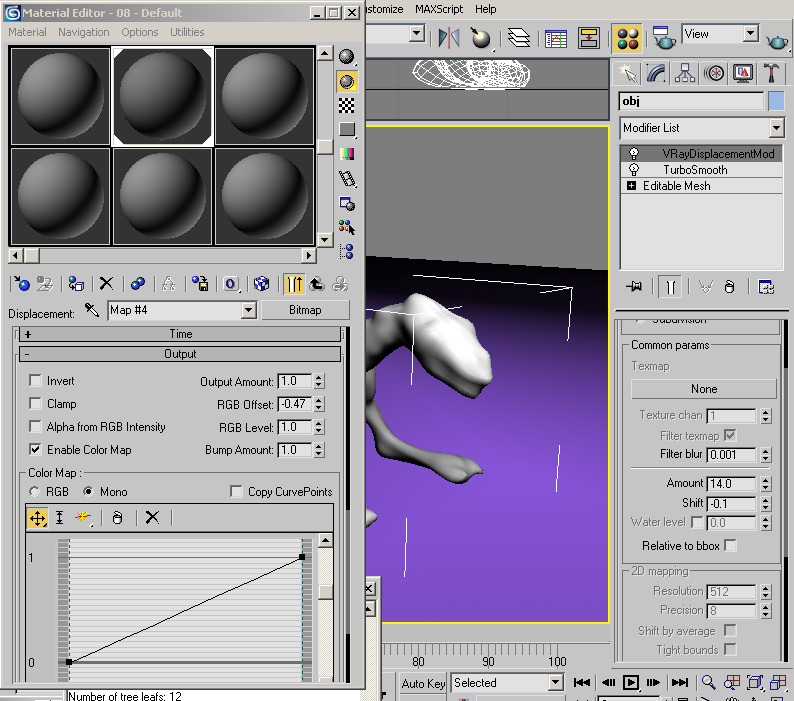Open the Modifier List dropdown
The image size is (794, 701).
pyautogui.click(x=776, y=128)
